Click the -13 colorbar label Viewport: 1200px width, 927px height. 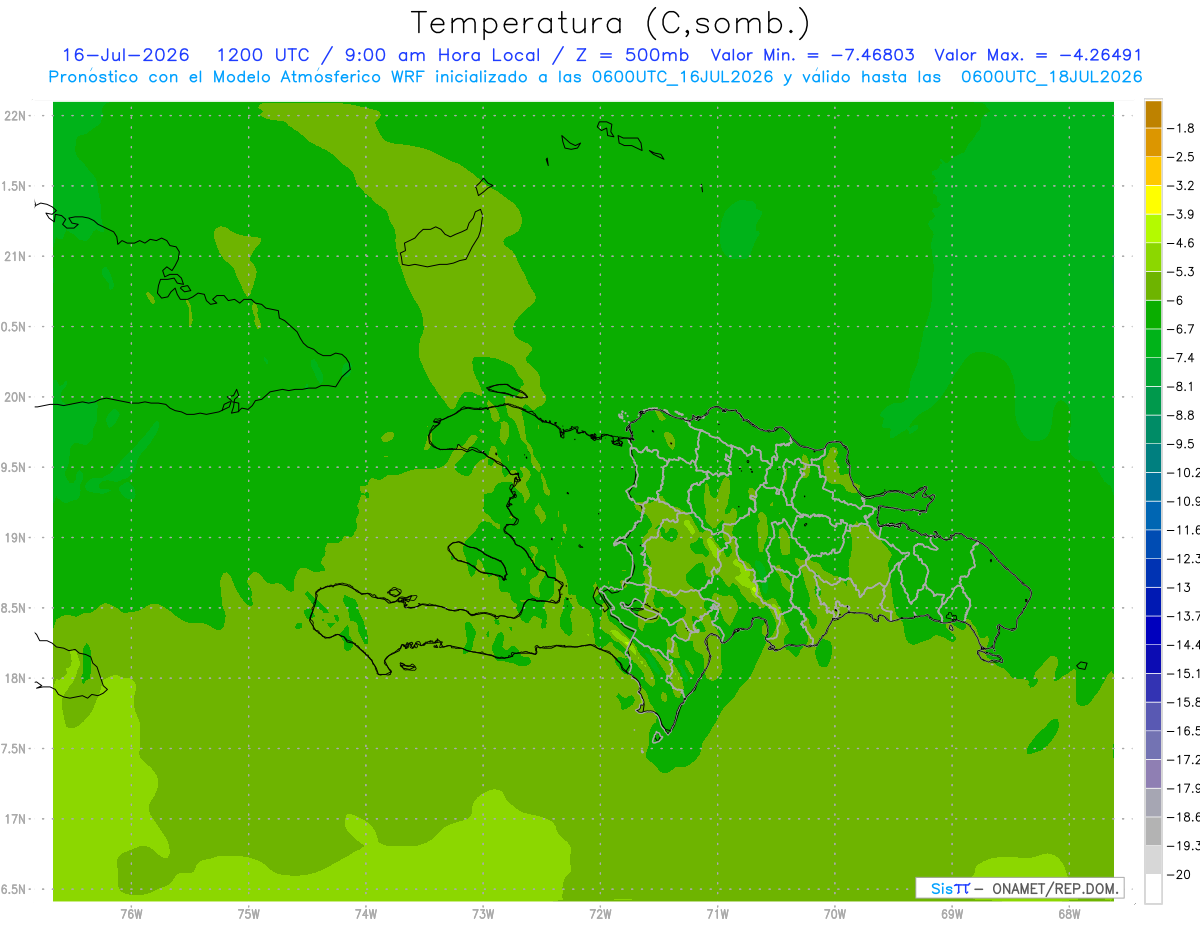pos(1179,587)
